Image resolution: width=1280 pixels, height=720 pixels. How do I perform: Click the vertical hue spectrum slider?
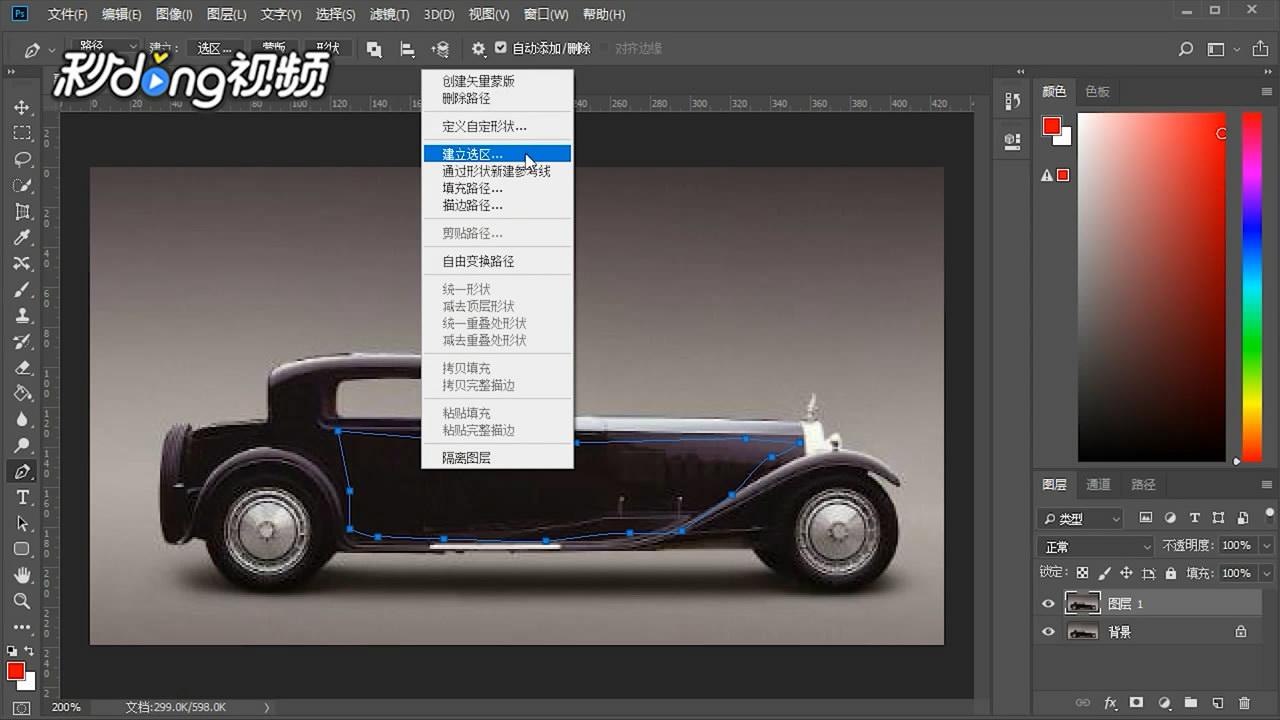pyautogui.click(x=1252, y=287)
